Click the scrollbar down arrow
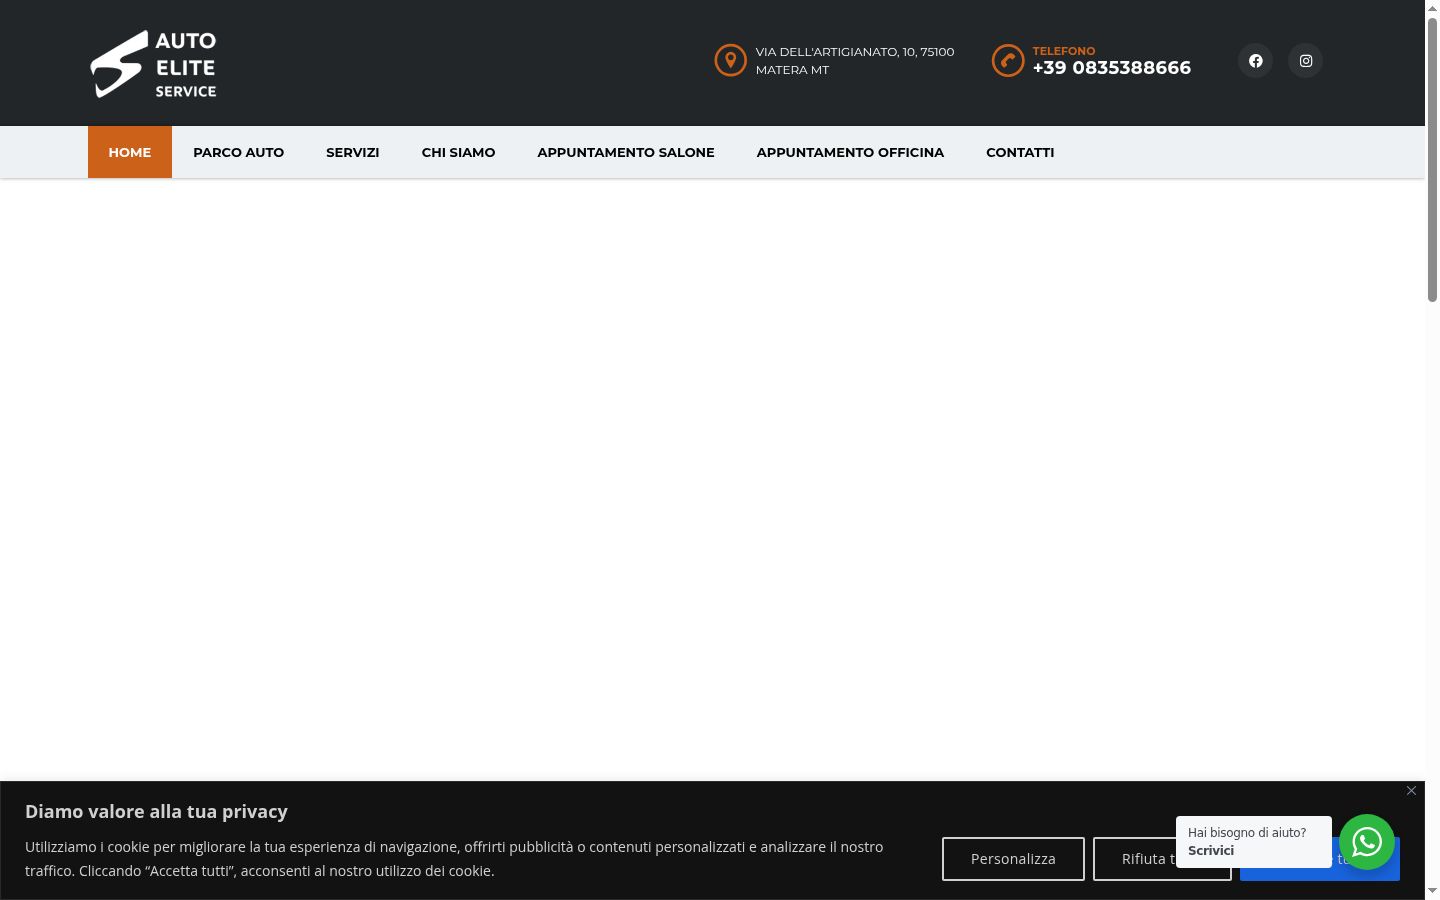1440x900 pixels. coord(1432,891)
